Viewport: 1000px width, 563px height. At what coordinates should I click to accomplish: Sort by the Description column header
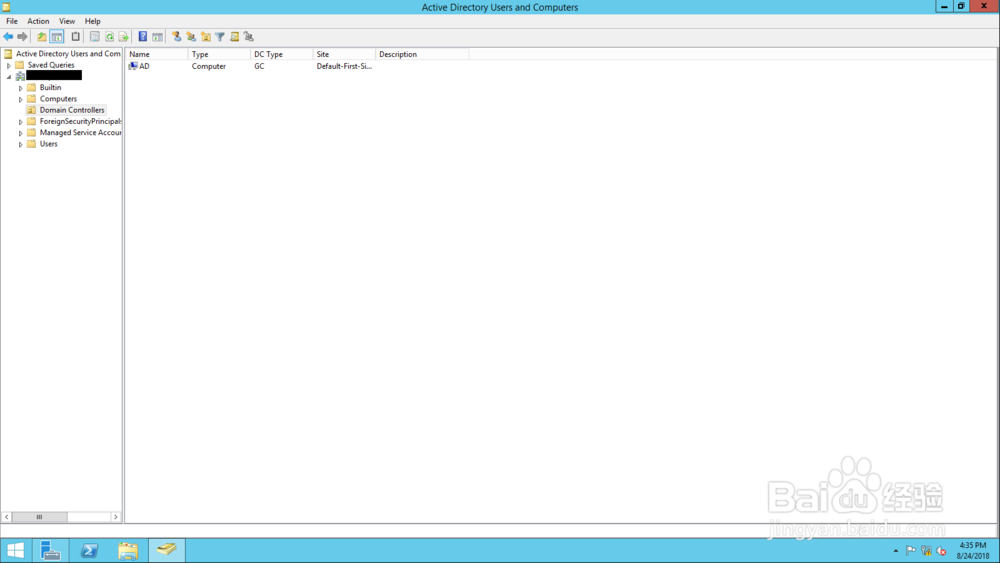tap(422, 54)
